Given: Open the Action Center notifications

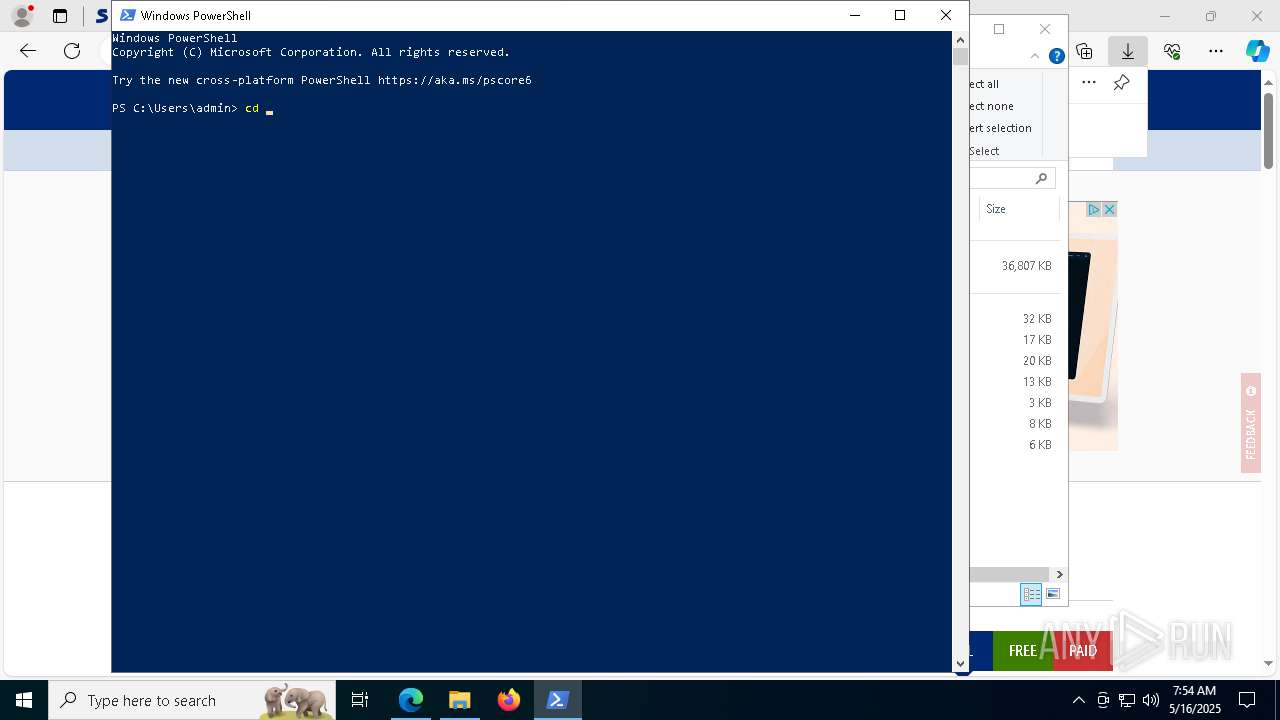Looking at the screenshot, I should [x=1247, y=700].
